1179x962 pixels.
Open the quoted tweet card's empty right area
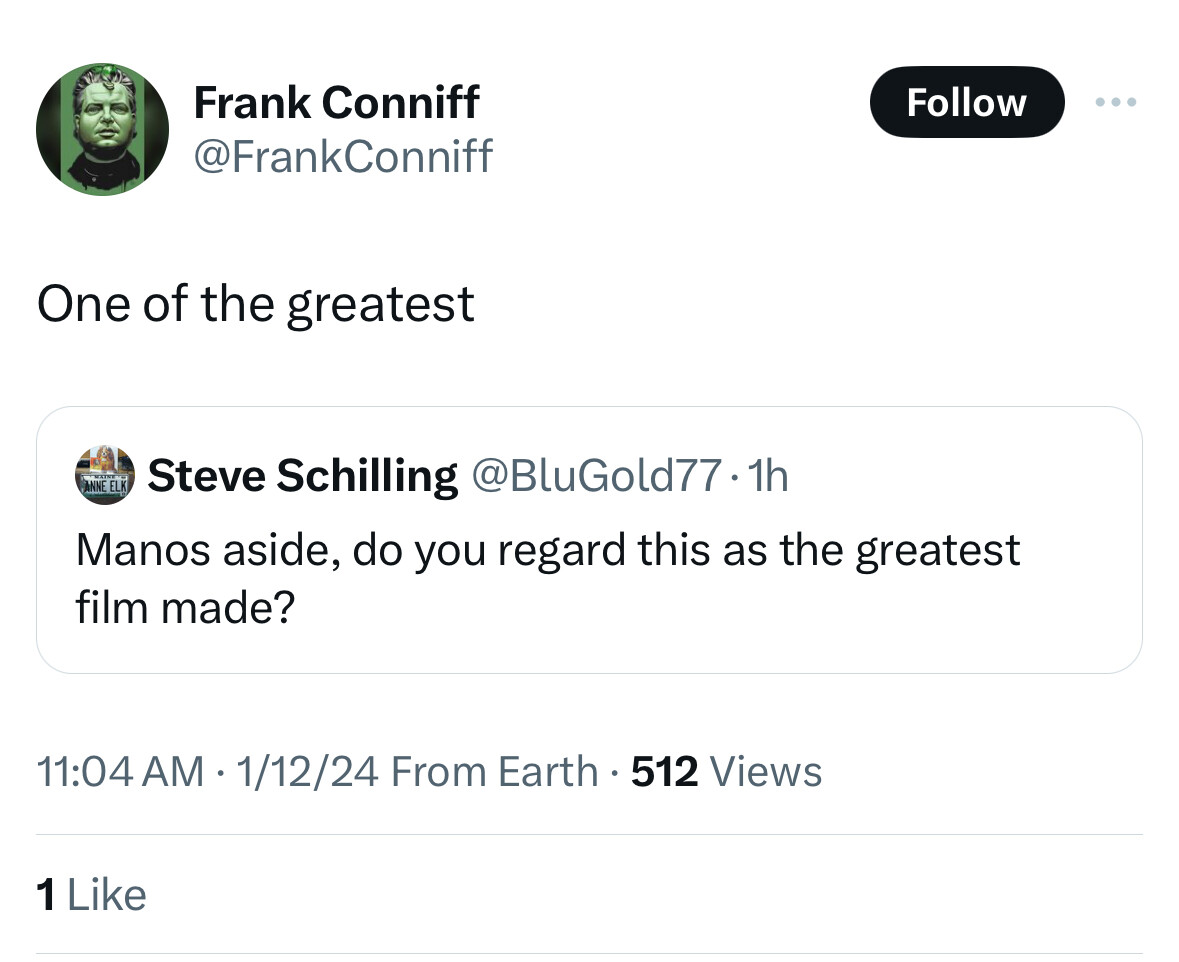pos(900,610)
